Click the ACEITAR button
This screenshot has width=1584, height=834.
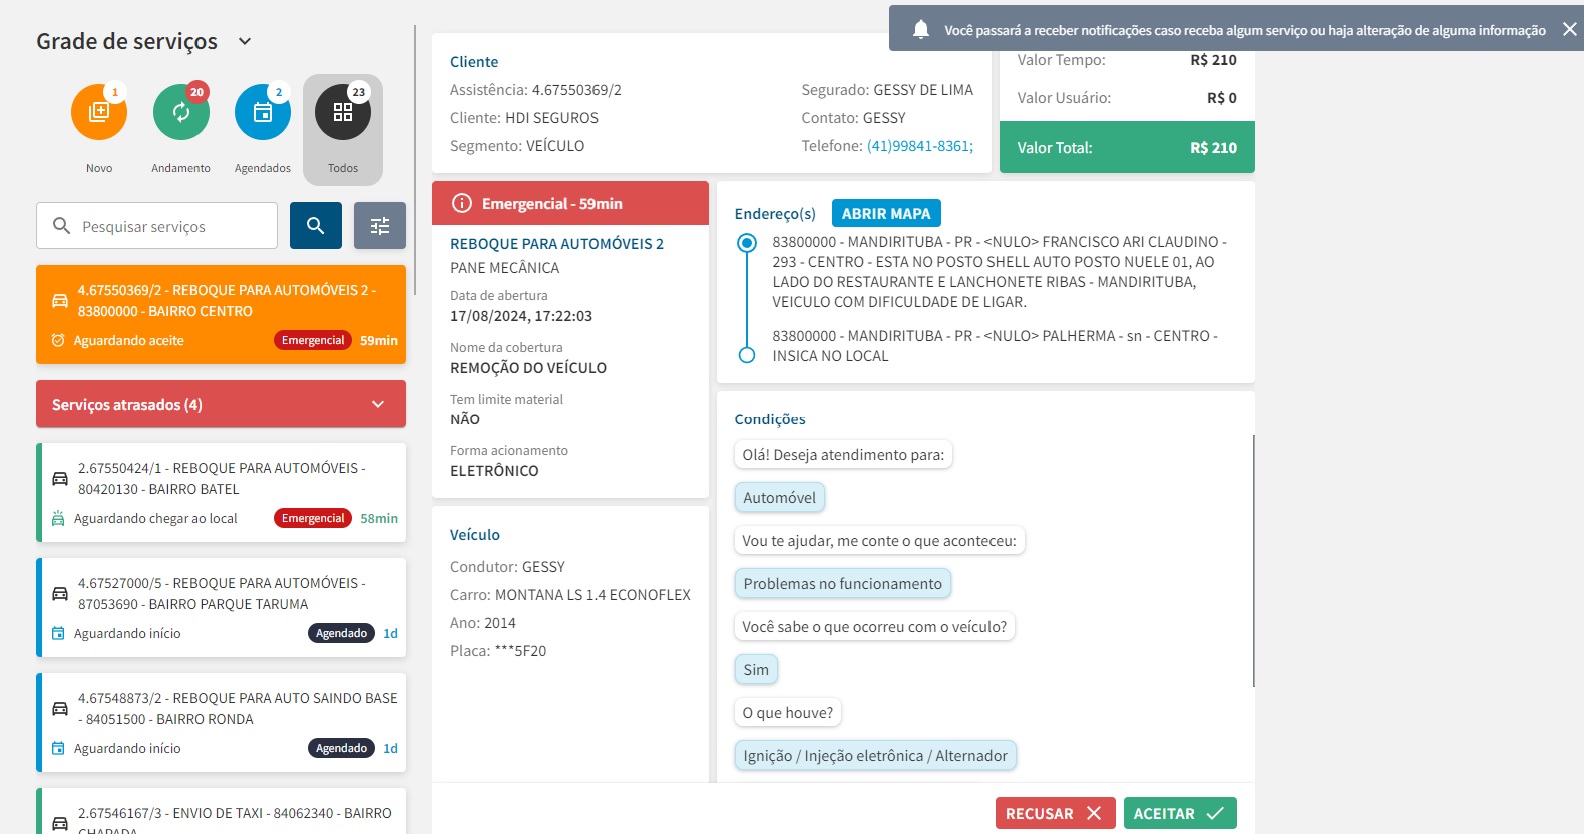[1179, 813]
